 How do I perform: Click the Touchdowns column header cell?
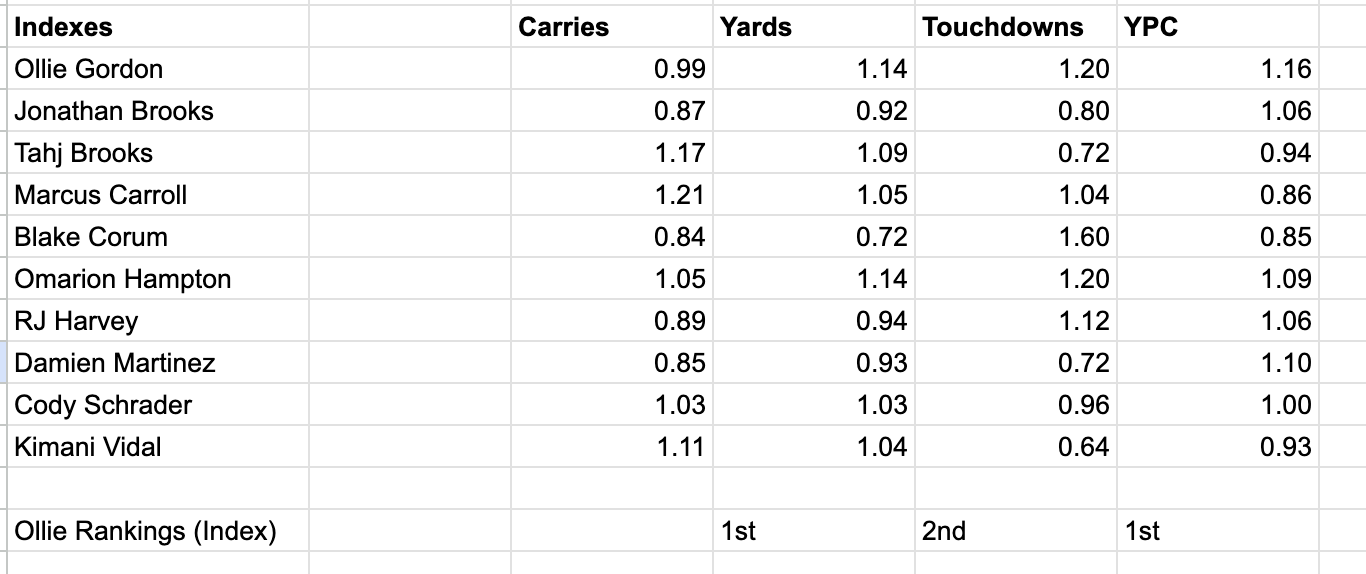point(1002,27)
